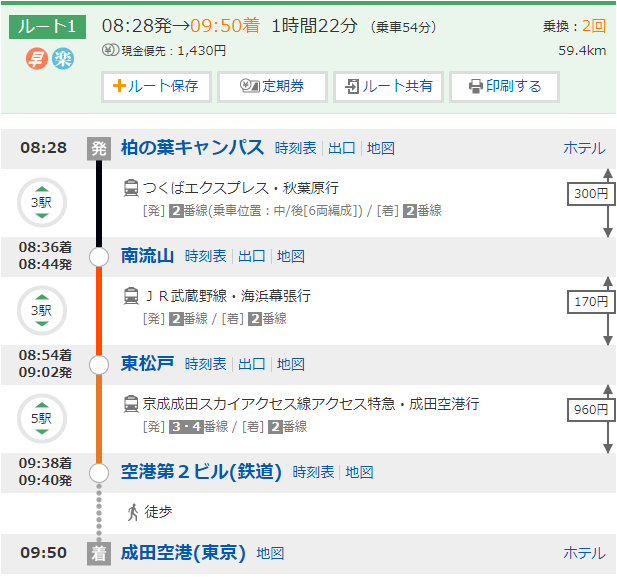The height and width of the screenshot is (577, 617).
Task: Expand the 5駅 stops list after 東松戸
Action: (42, 418)
